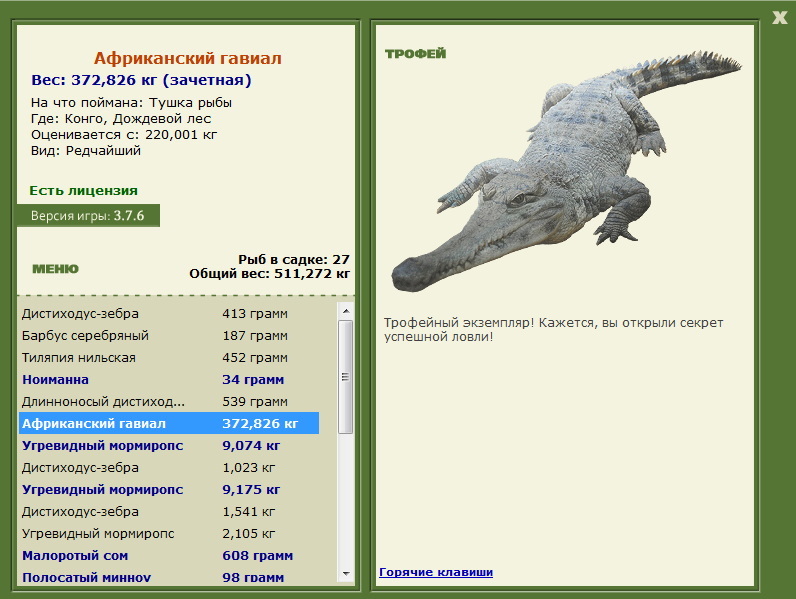Click the fish list scrollbar thumb
The height and width of the screenshot is (599, 796).
[346, 377]
